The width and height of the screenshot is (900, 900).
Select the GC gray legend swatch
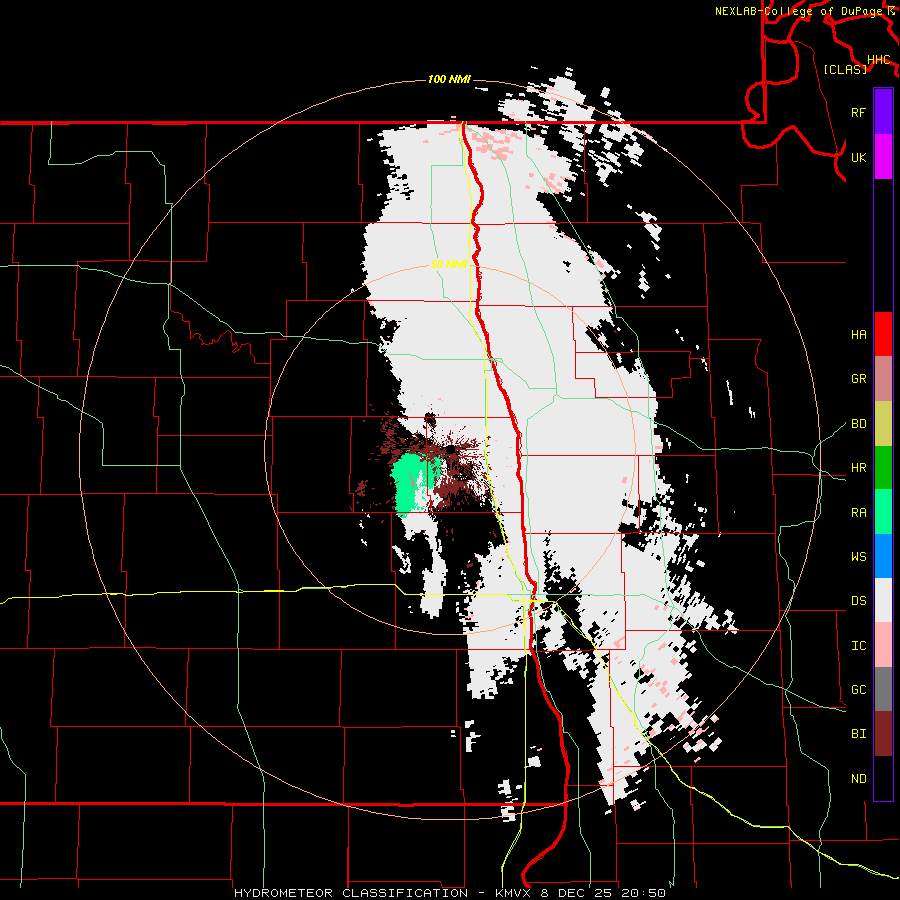[883, 689]
